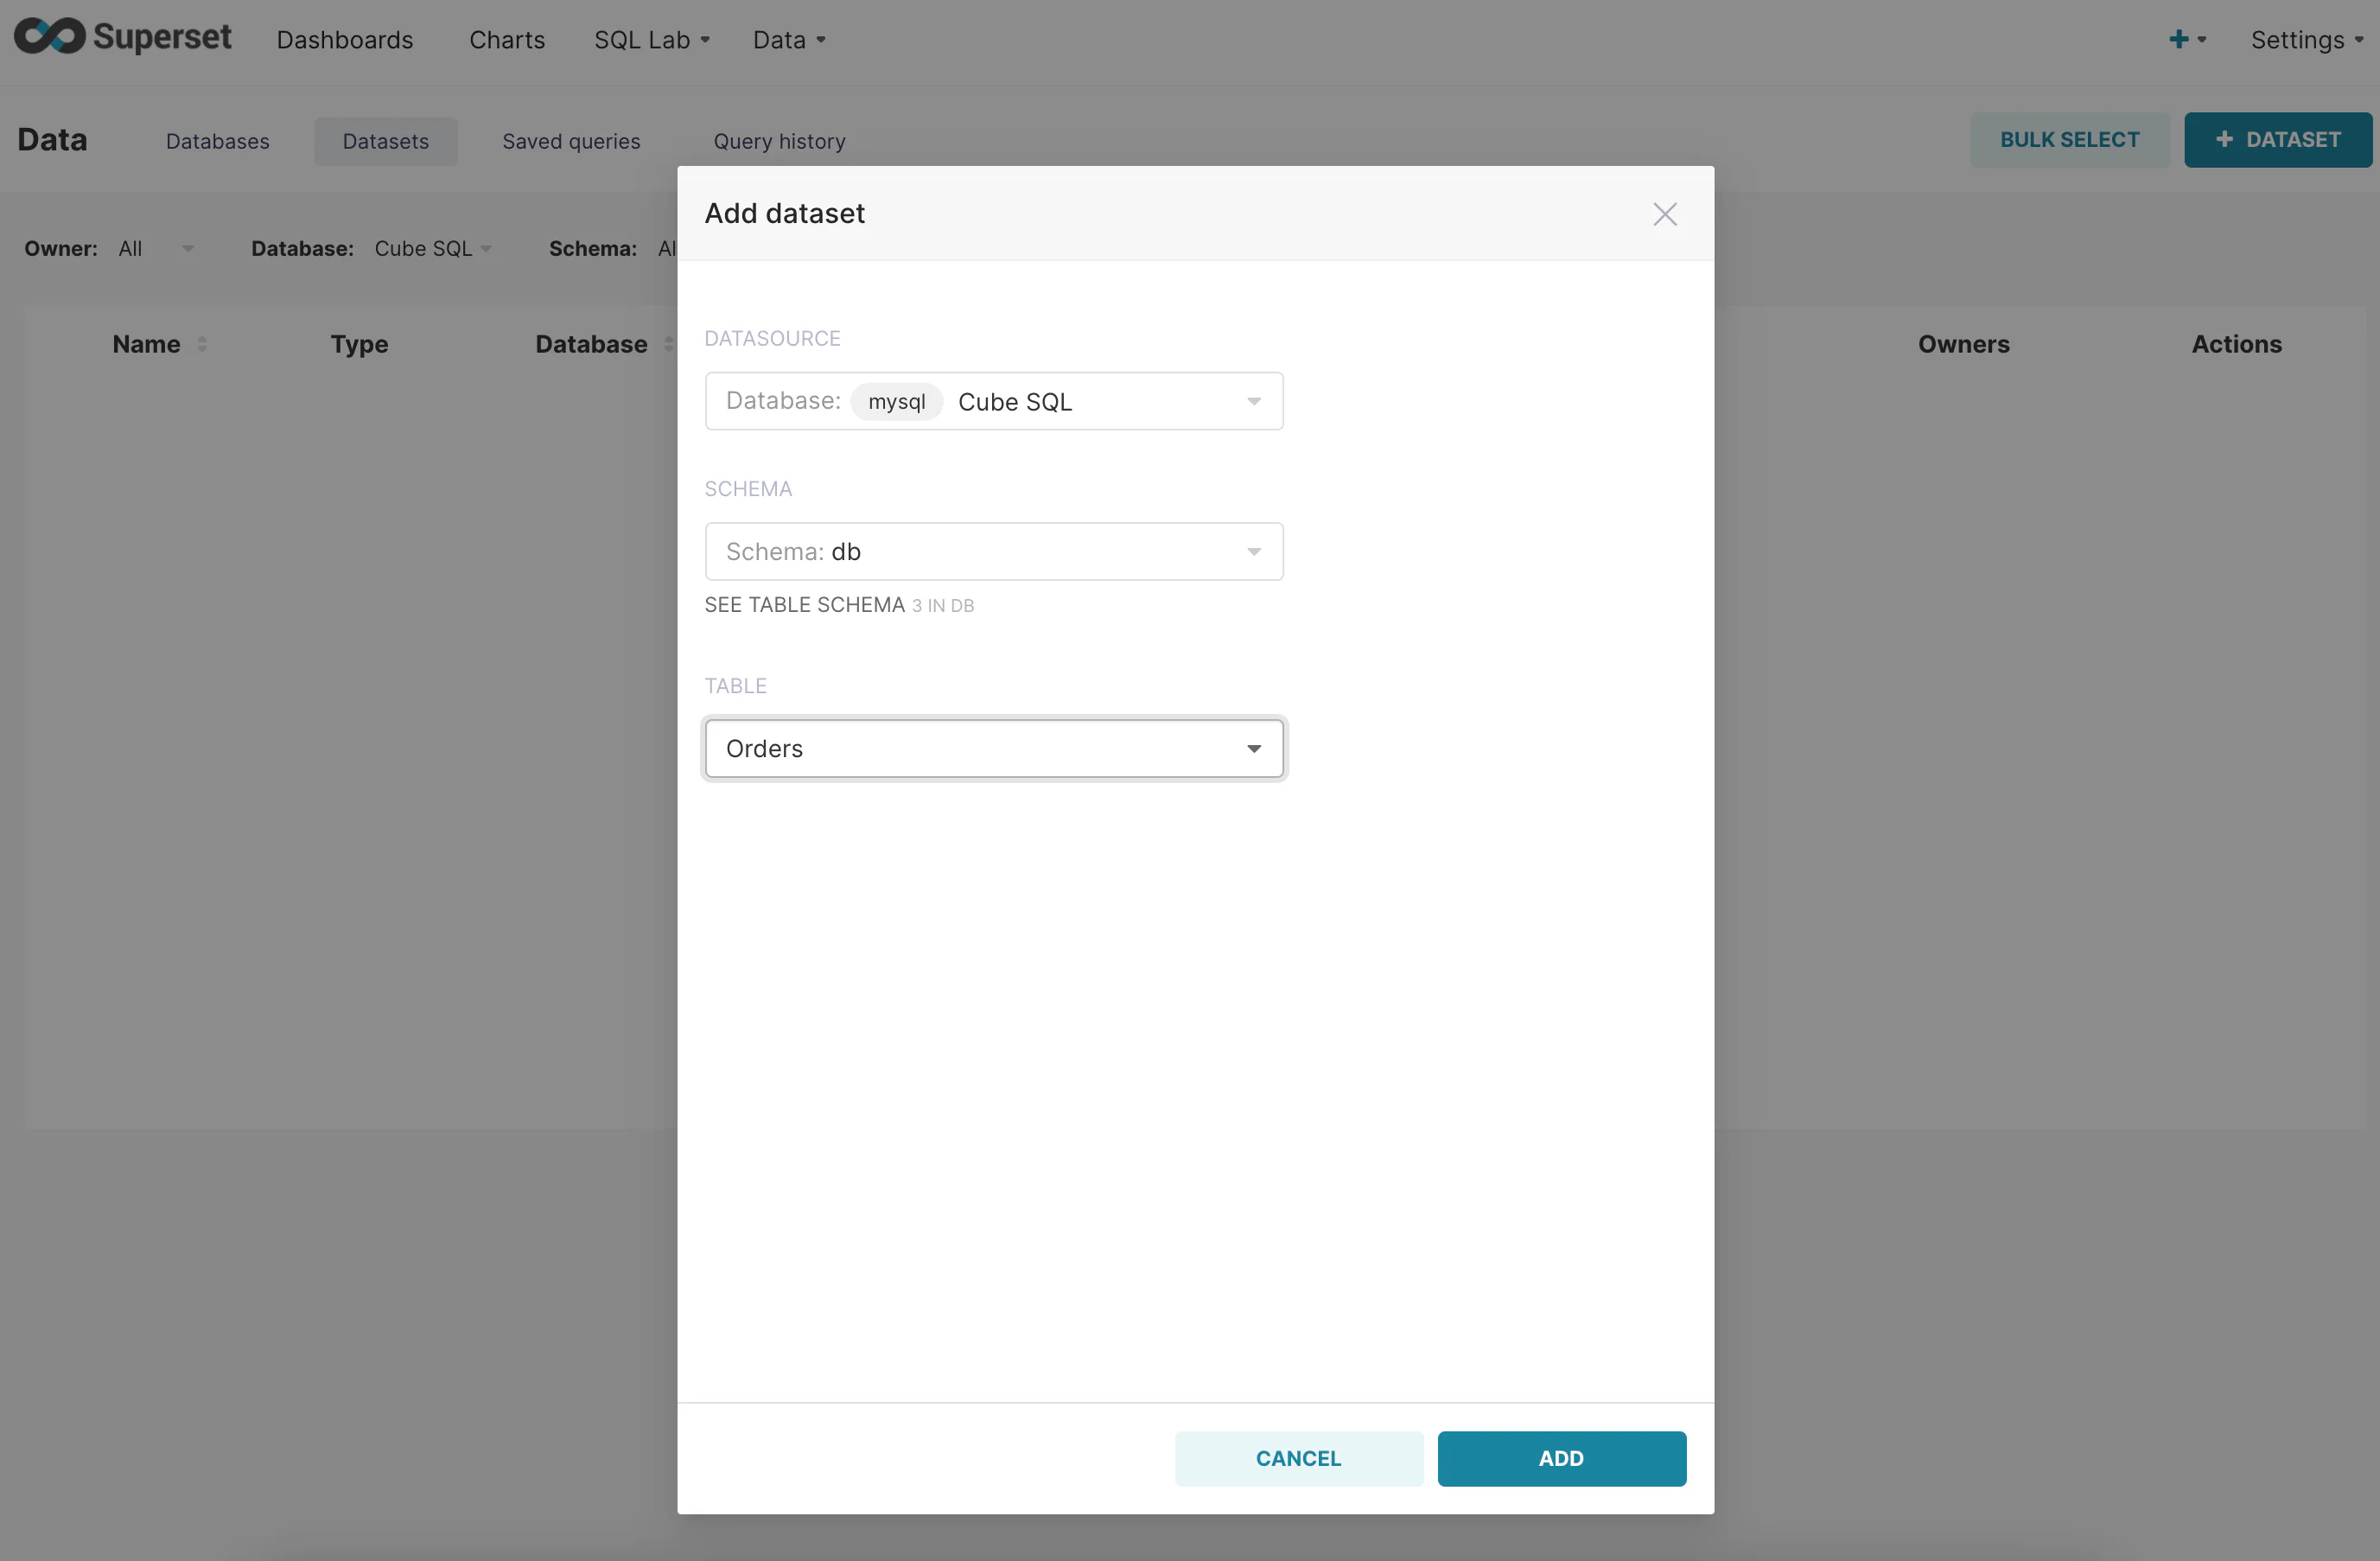2380x1561 pixels.
Task: Click the mysql backend badge
Action: [896, 402]
